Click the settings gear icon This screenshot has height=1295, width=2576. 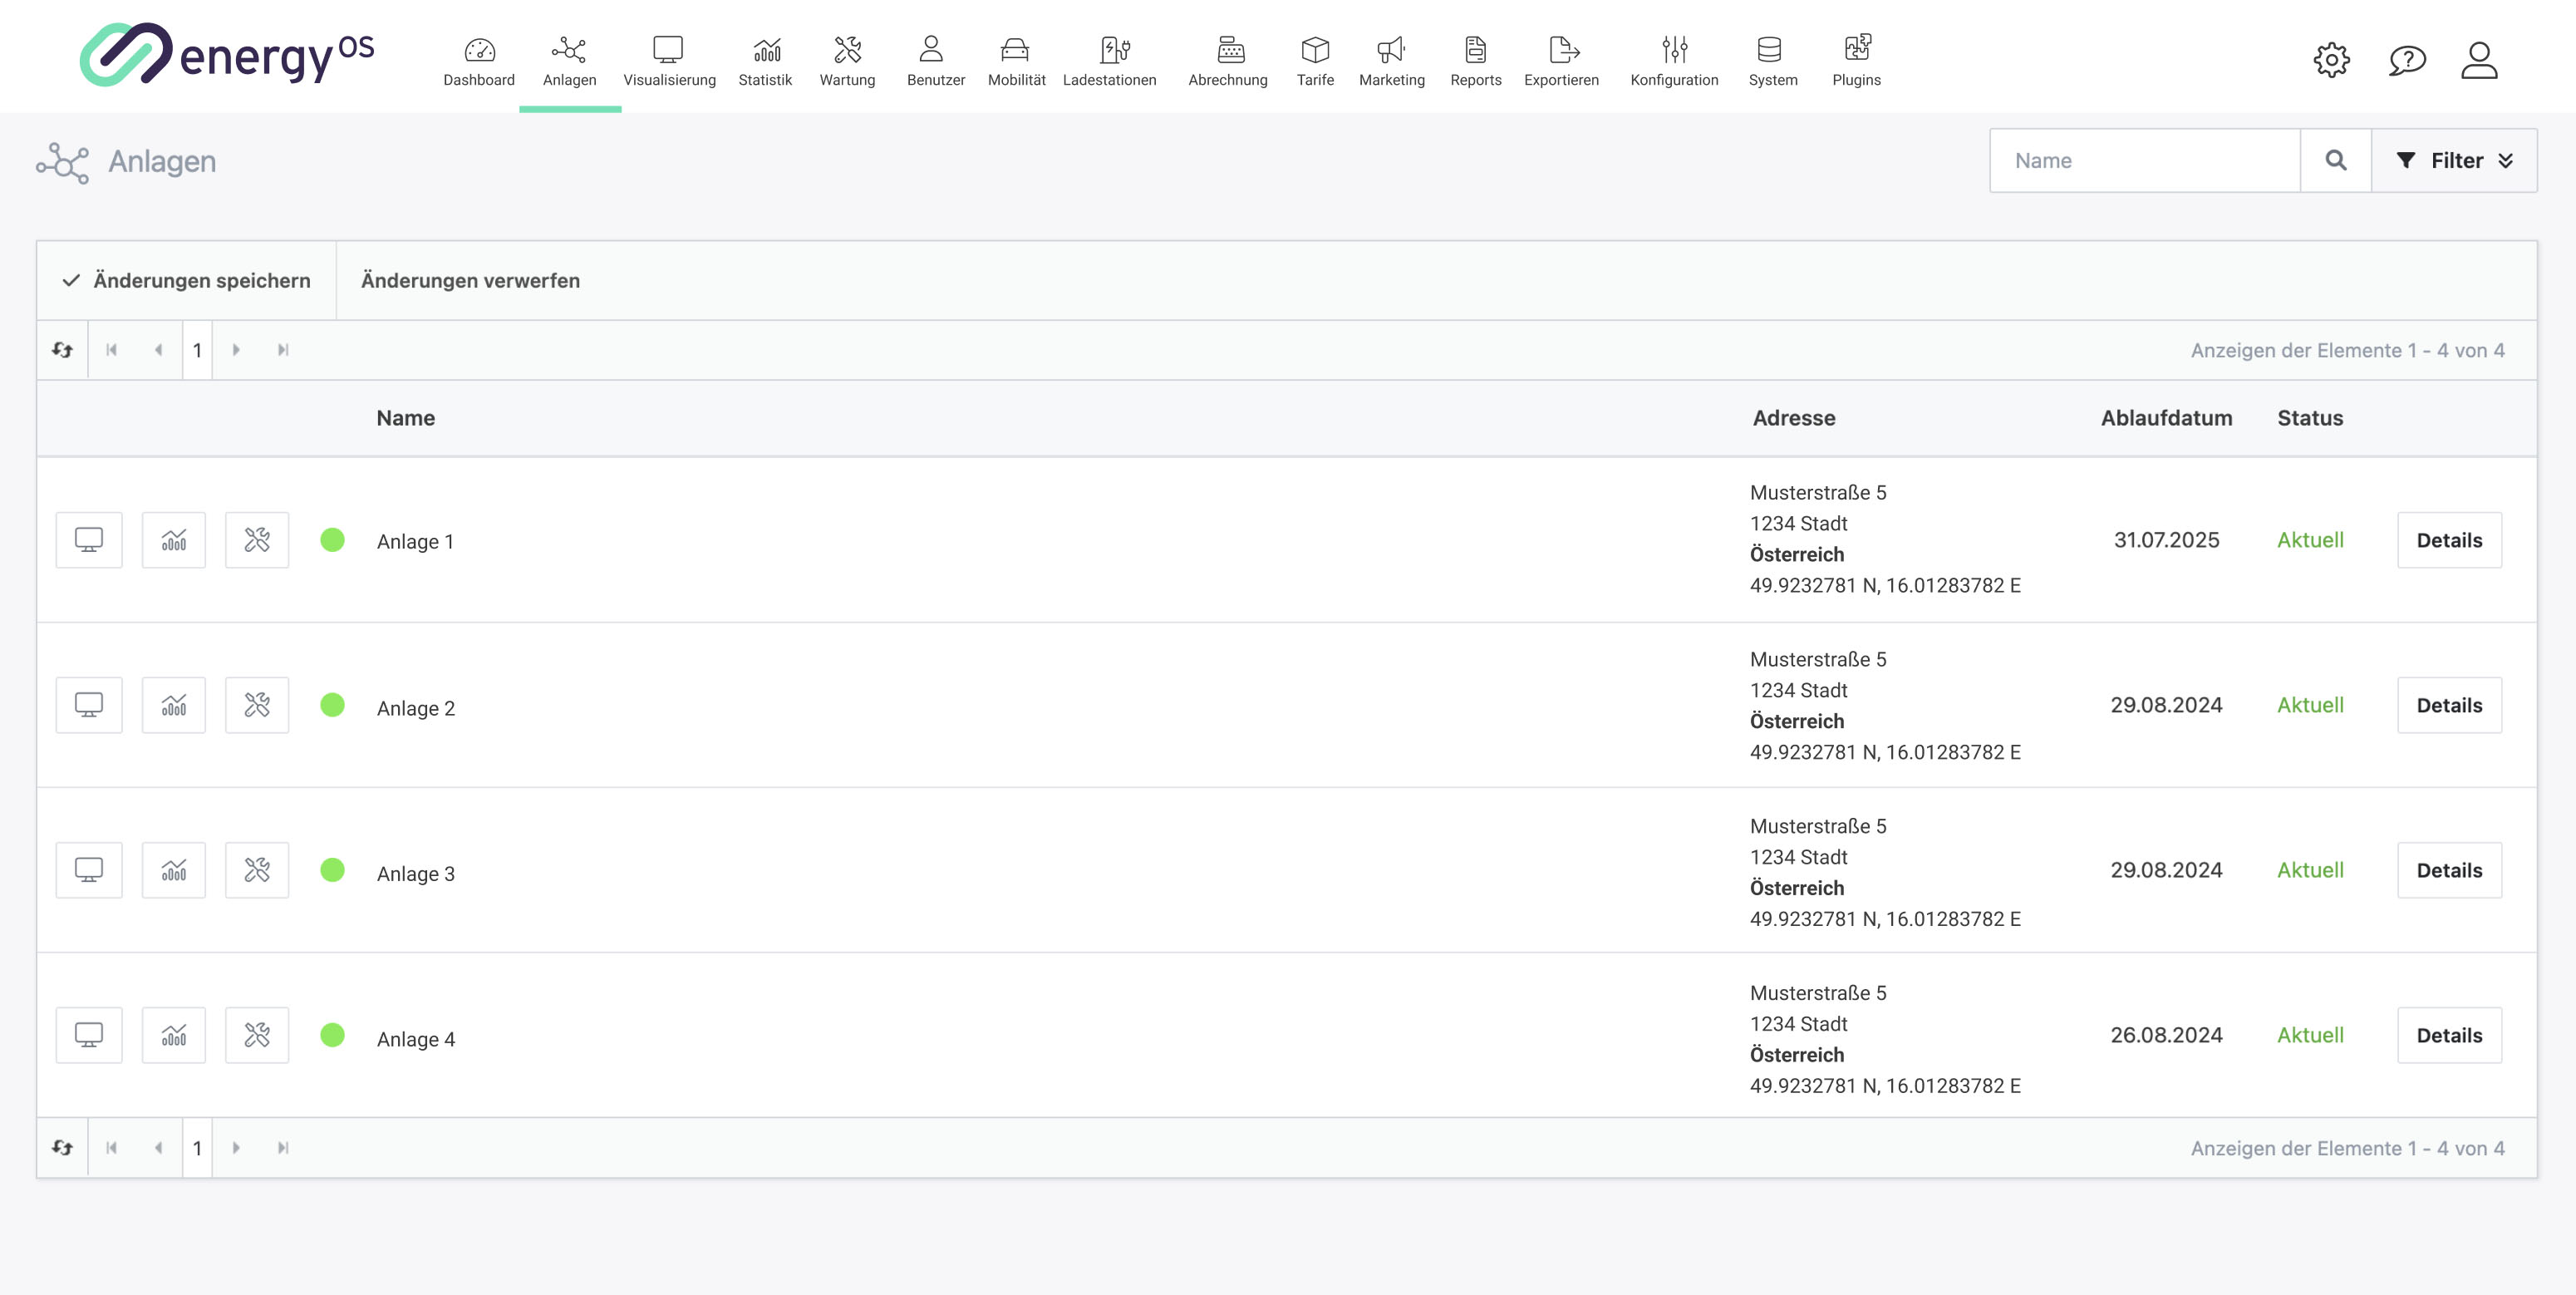2331,60
